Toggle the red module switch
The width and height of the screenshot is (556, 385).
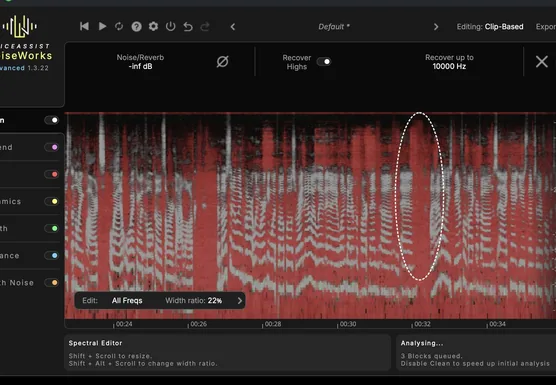pyautogui.click(x=52, y=174)
